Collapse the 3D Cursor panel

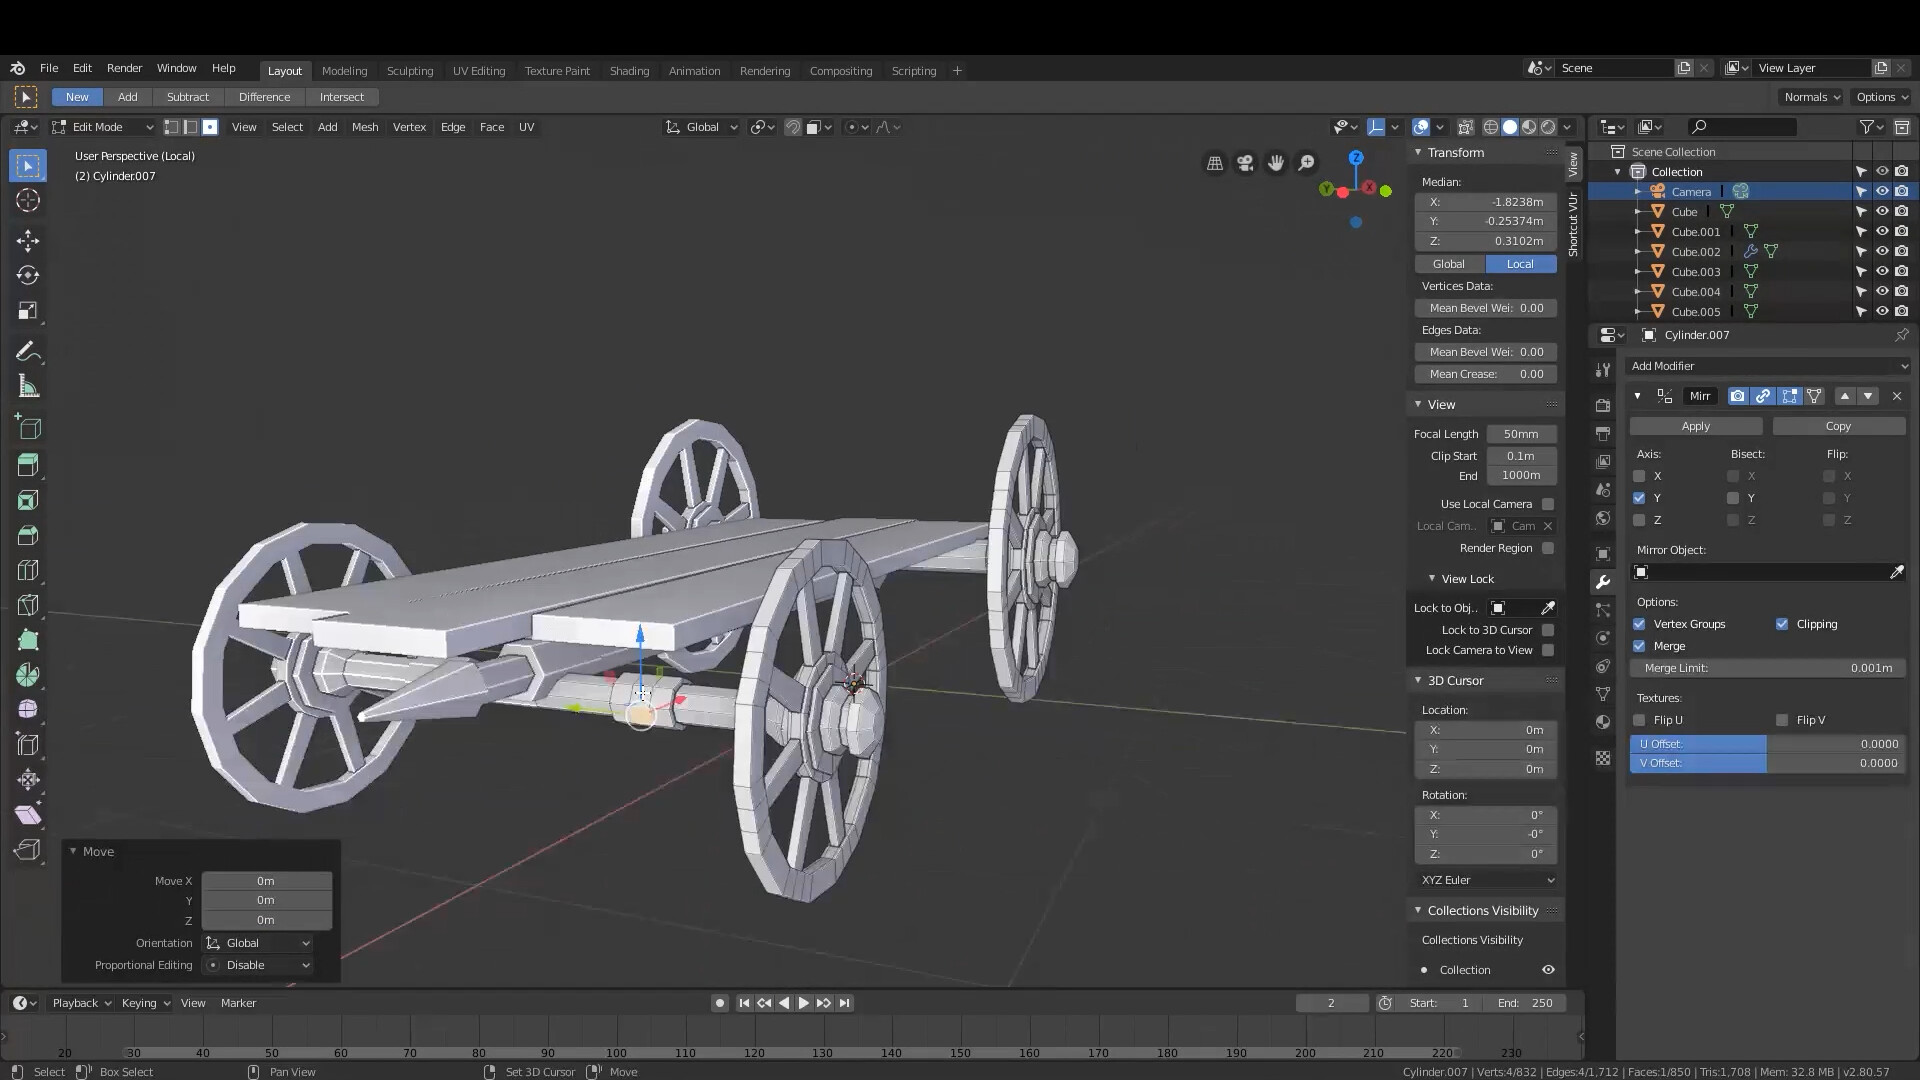(x=1418, y=680)
